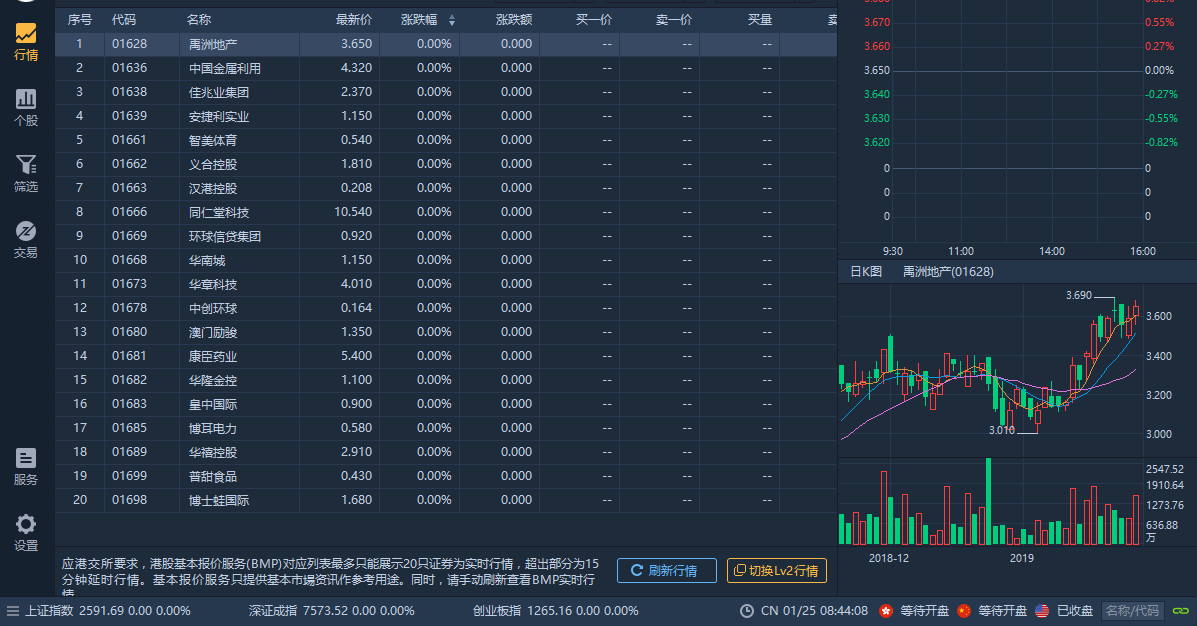The width and height of the screenshot is (1197, 626).
Task: Select the 安捷利实业 row
Action: 446,116
